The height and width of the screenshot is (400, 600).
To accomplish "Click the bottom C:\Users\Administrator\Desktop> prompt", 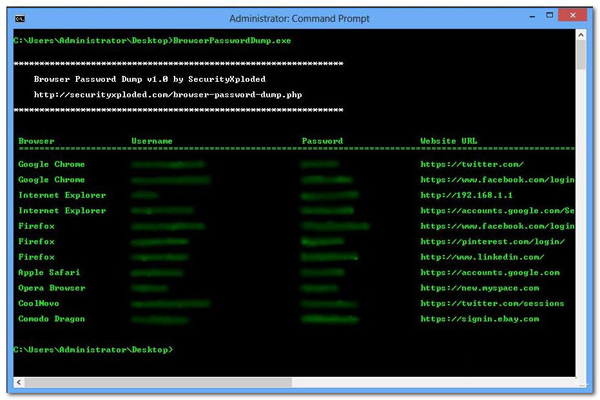I will [93, 350].
